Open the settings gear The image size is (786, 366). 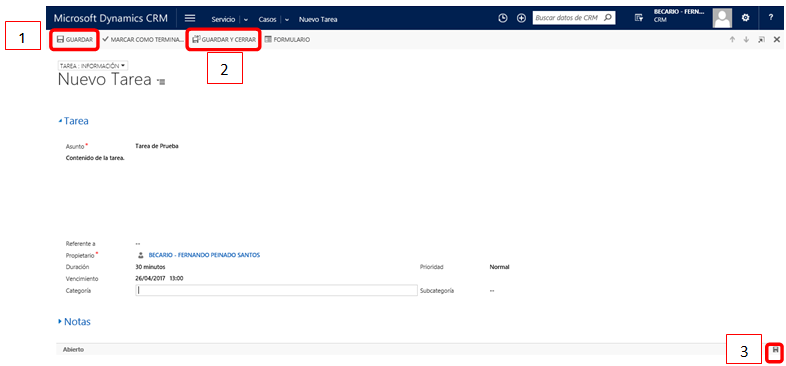(745, 18)
